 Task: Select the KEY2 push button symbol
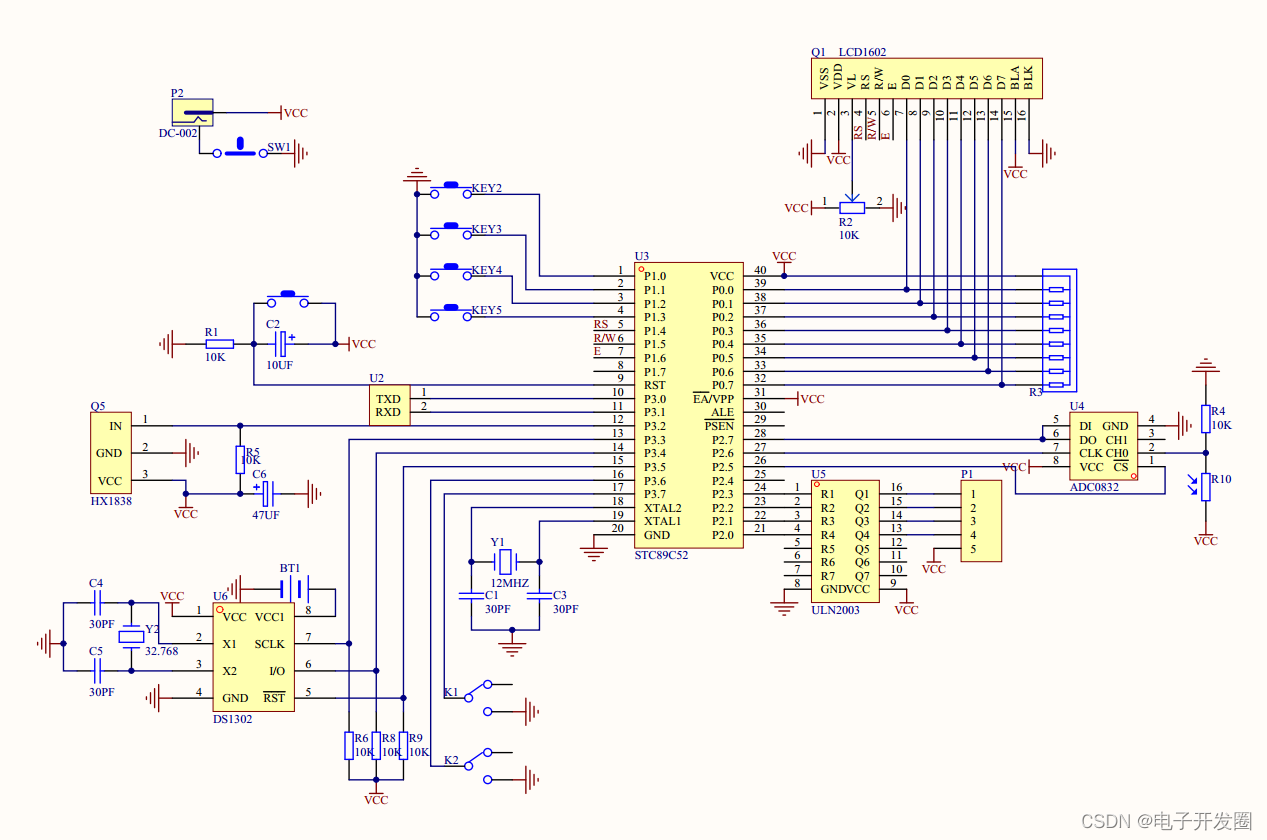451,189
